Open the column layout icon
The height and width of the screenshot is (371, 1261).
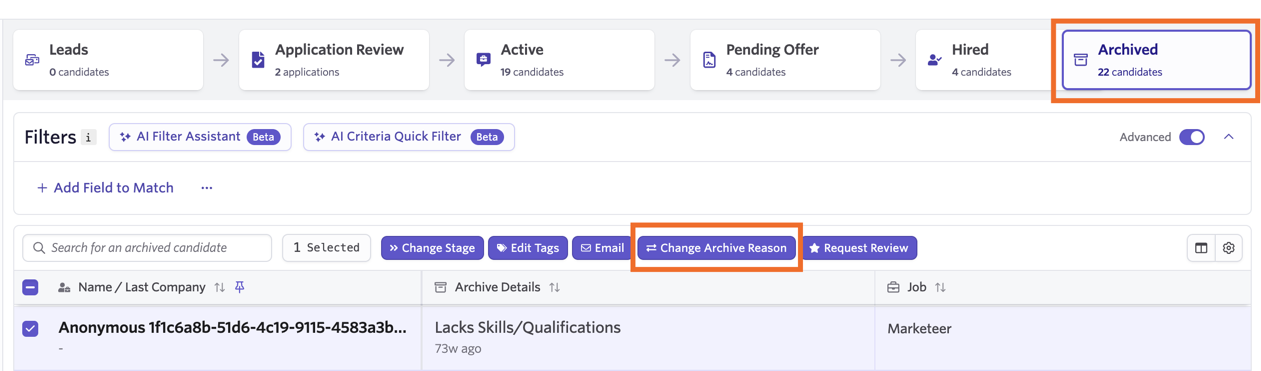1201,248
